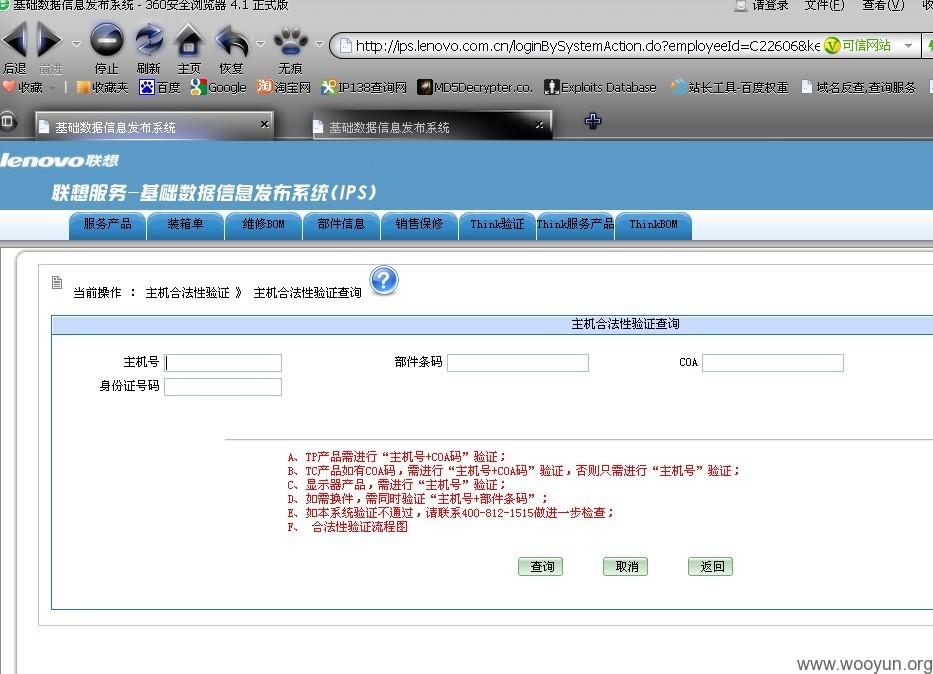The width and height of the screenshot is (933, 674).
Task: Open the 部件信息 nav tab
Action: [341, 225]
